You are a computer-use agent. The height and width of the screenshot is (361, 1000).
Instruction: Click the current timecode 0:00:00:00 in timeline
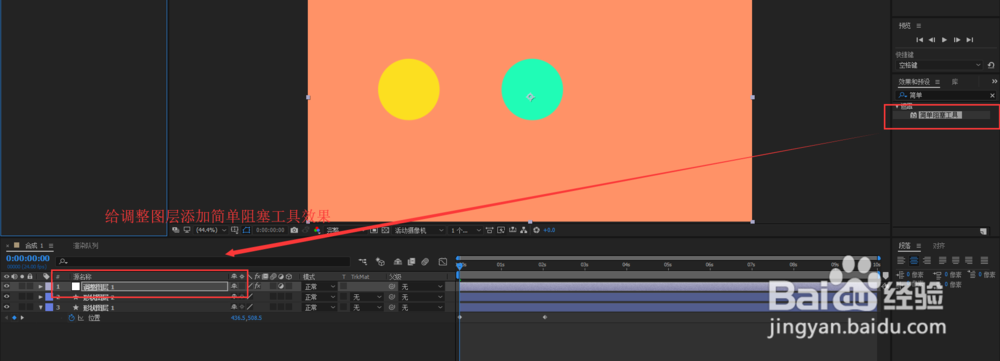click(x=27, y=258)
